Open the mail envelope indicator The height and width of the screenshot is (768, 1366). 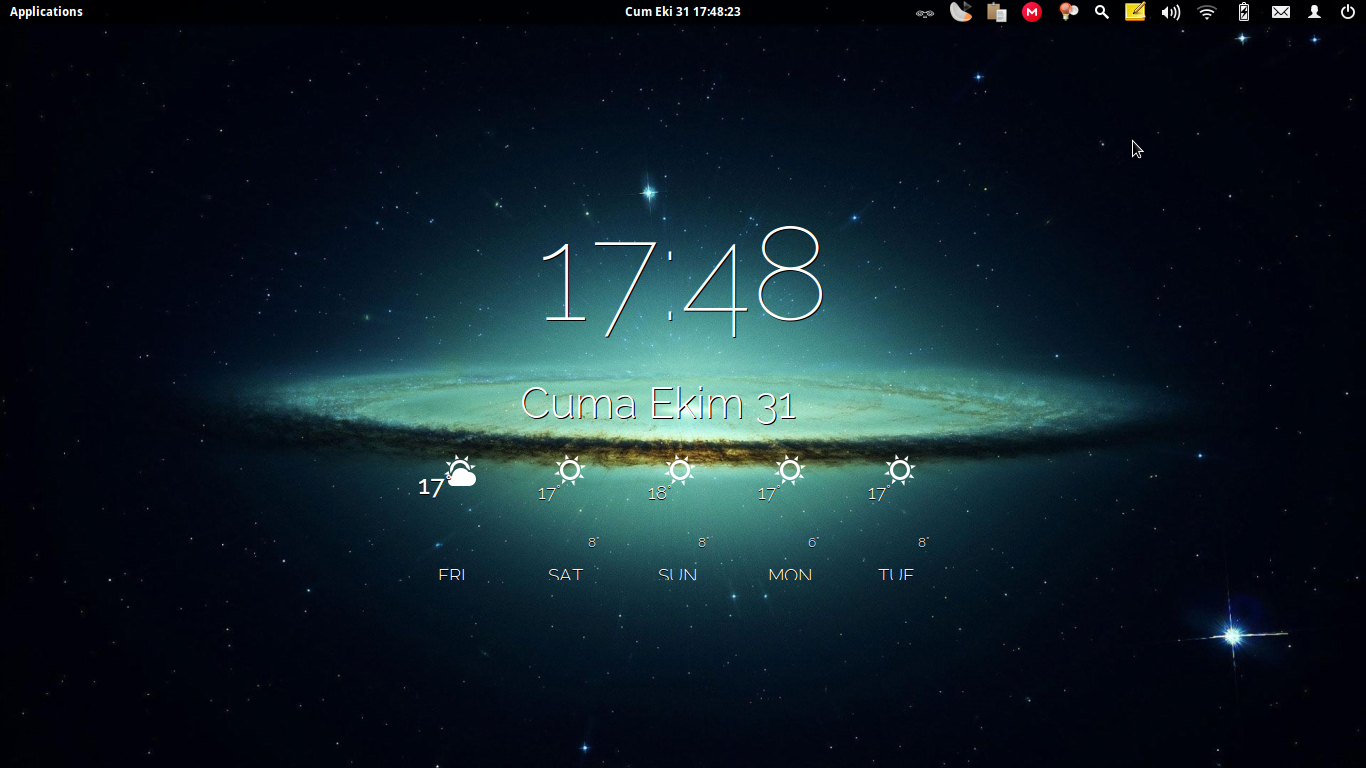[1281, 12]
